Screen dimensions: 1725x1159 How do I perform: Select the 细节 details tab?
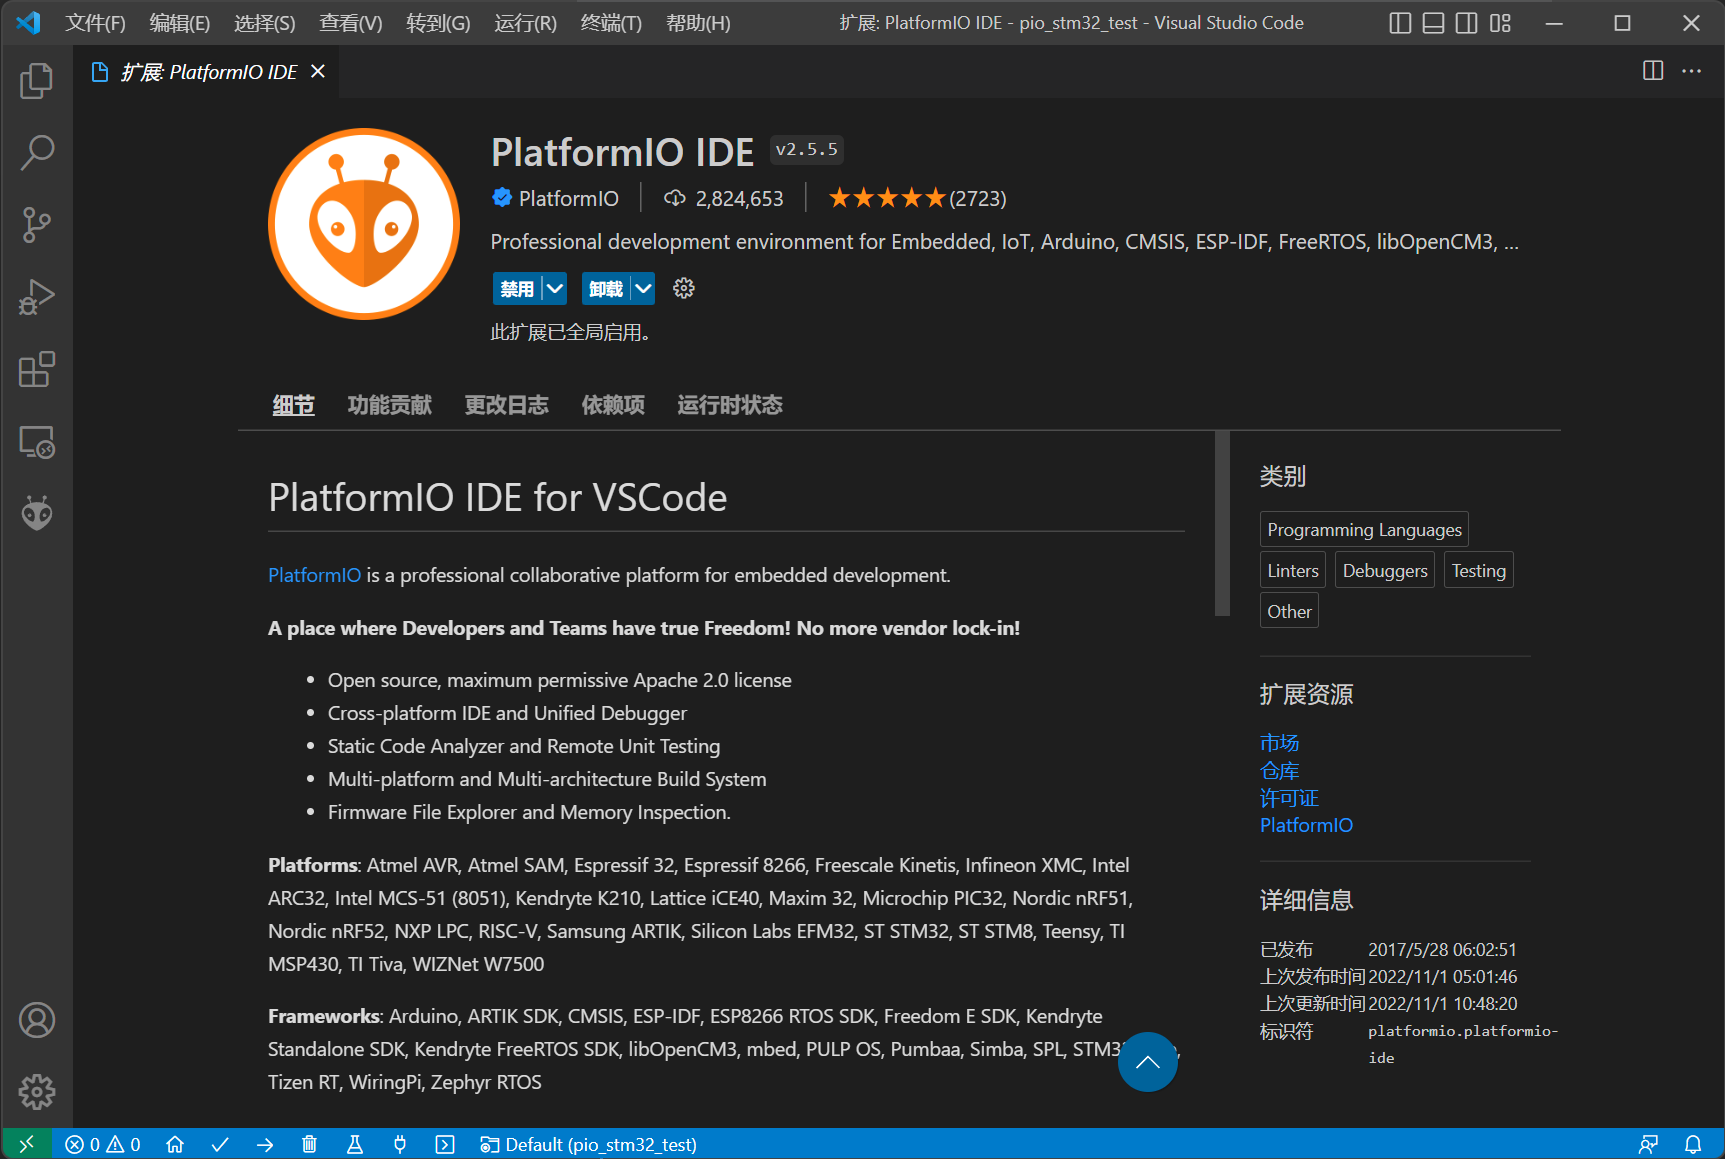(294, 405)
